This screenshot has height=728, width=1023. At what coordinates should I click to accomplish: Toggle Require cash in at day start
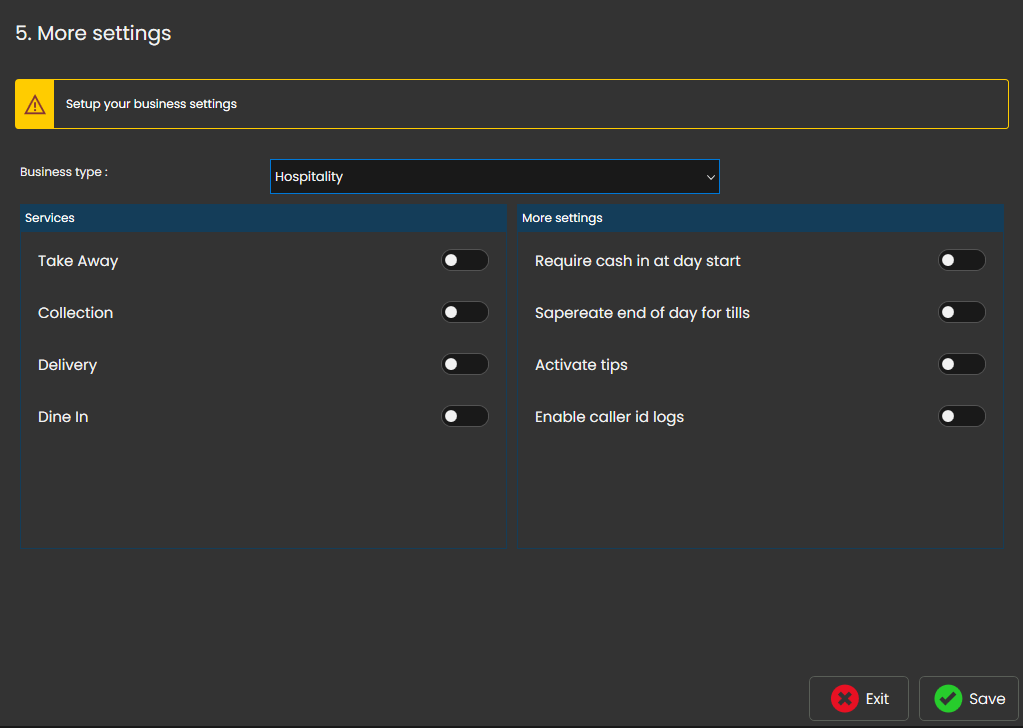point(961,261)
